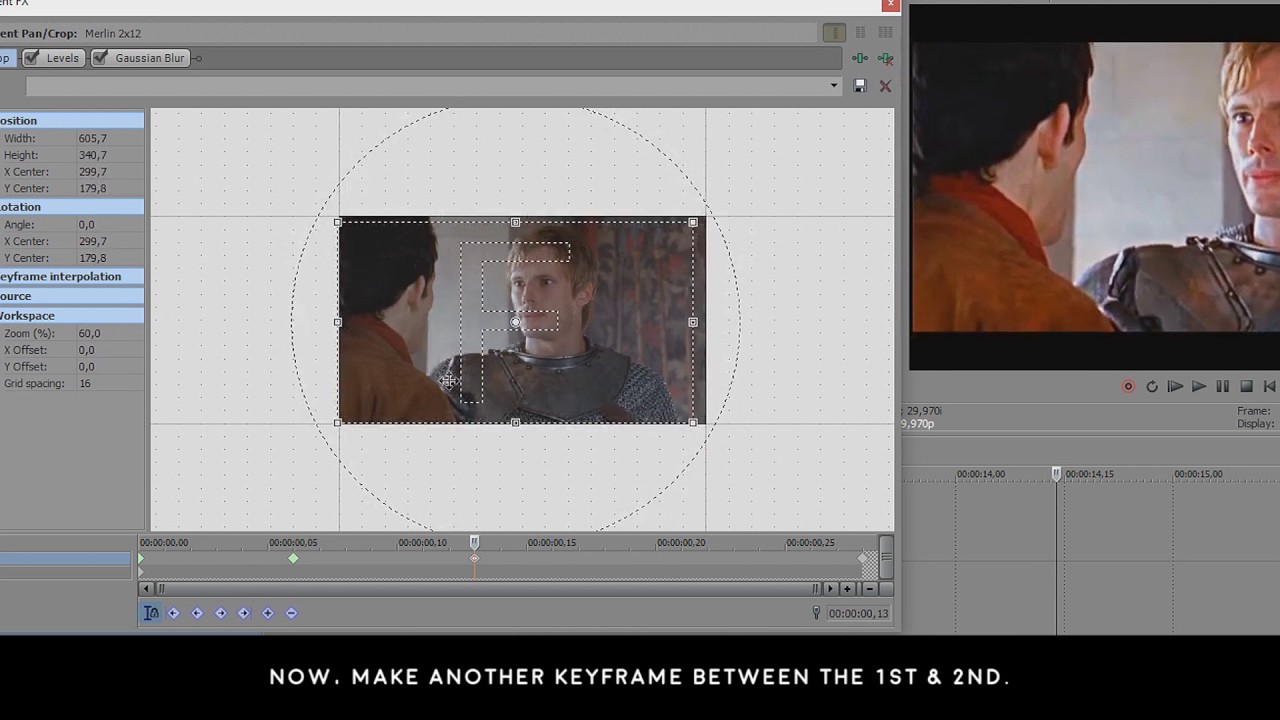Screen dimensions: 1280x720
Task: Click the Record button in the preview window
Action: click(x=1128, y=387)
